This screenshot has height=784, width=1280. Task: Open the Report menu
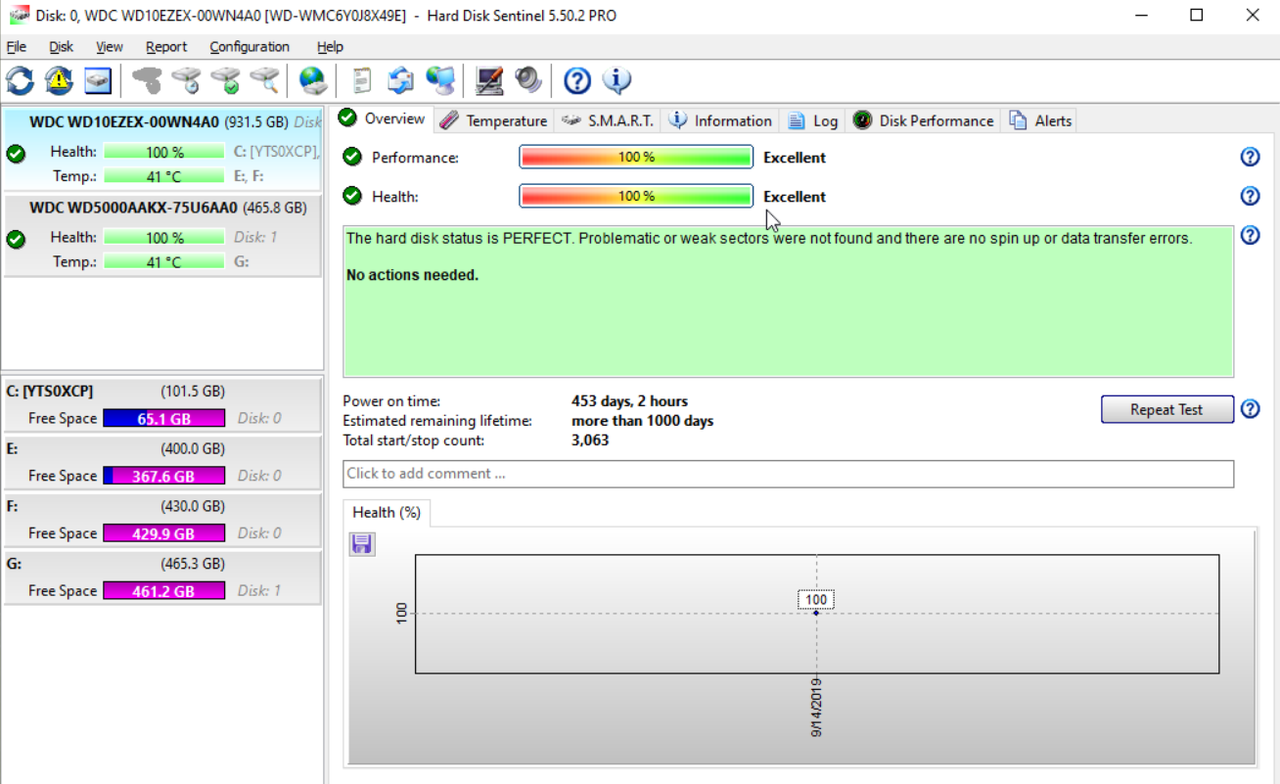tap(166, 47)
